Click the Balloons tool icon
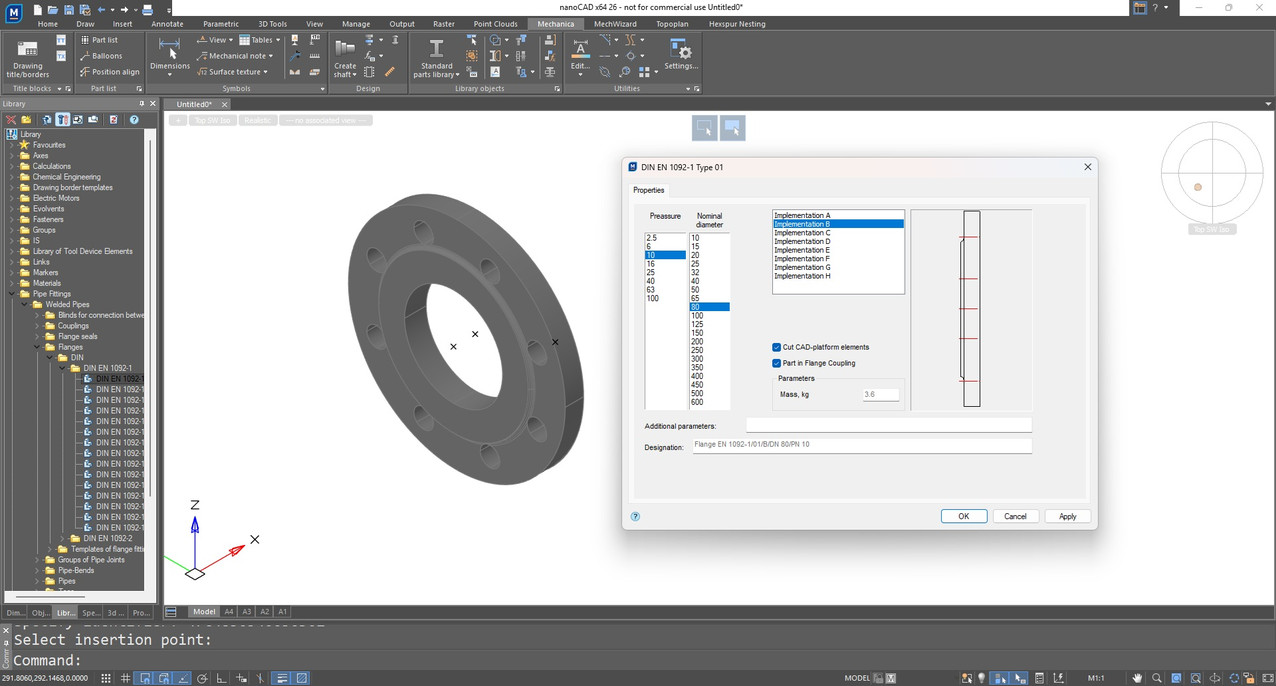This screenshot has height=686, width=1276. (85, 56)
